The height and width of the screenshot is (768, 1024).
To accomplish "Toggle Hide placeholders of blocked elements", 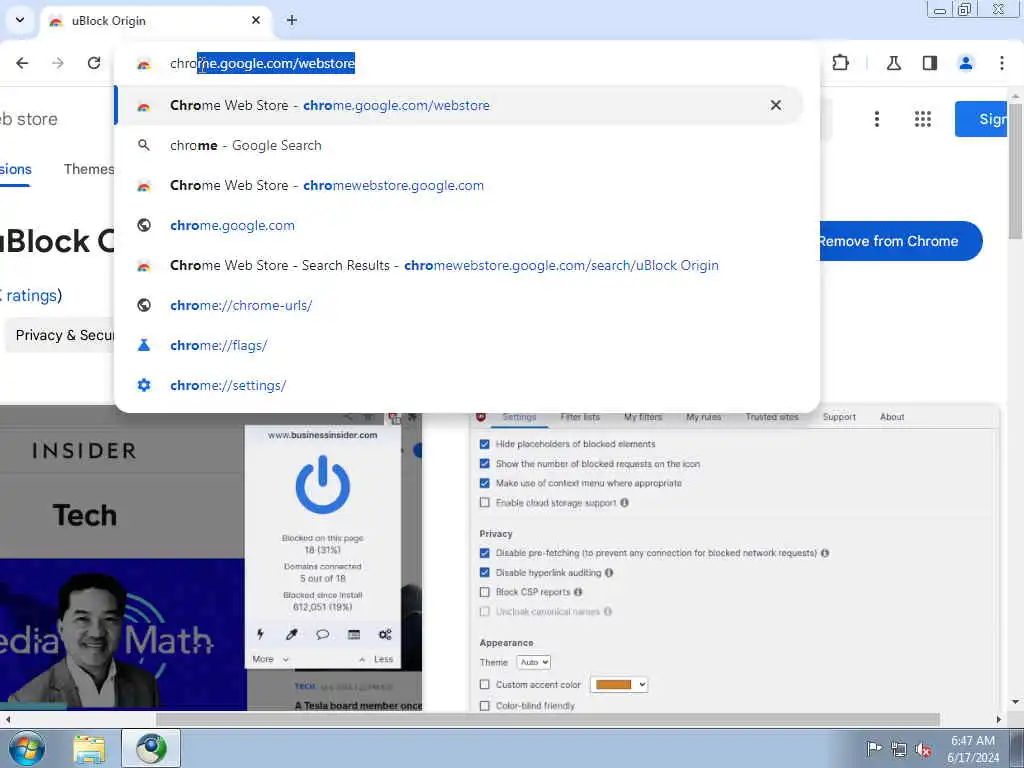I will 485,444.
